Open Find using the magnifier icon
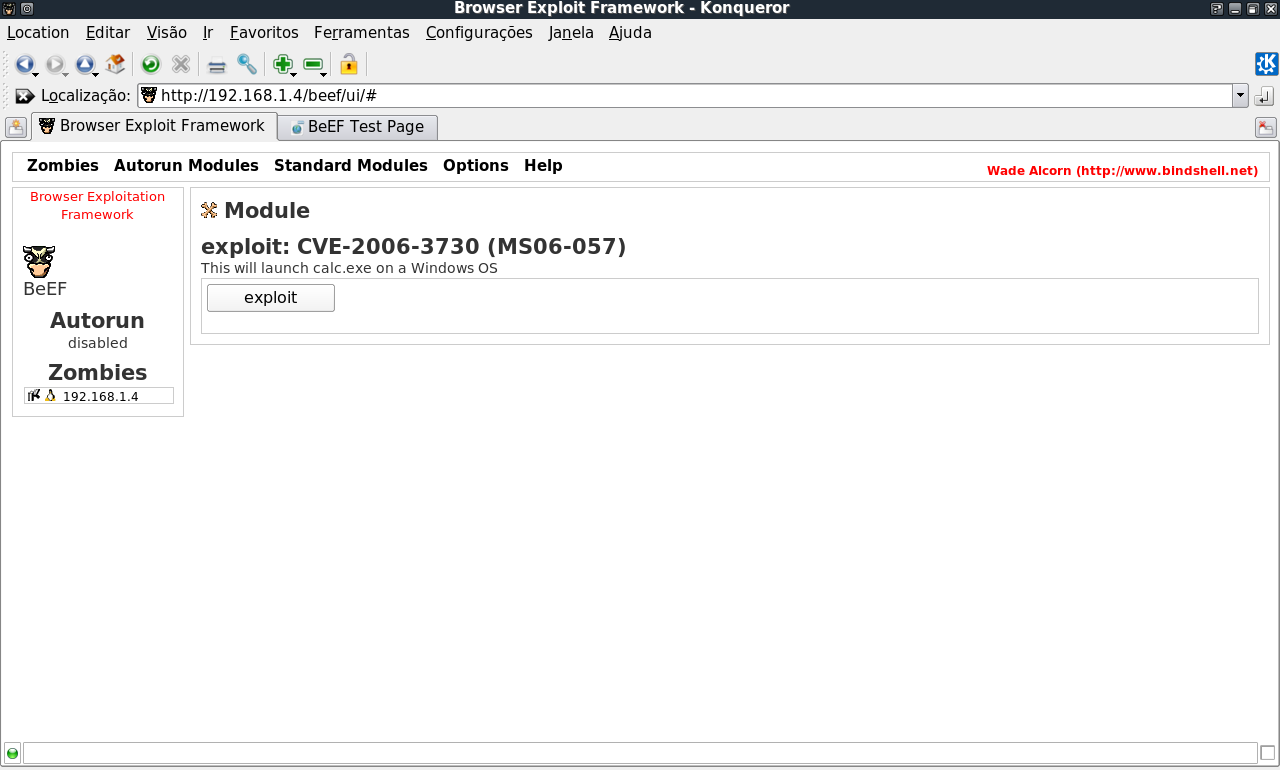This screenshot has width=1280, height=770. 247,65
